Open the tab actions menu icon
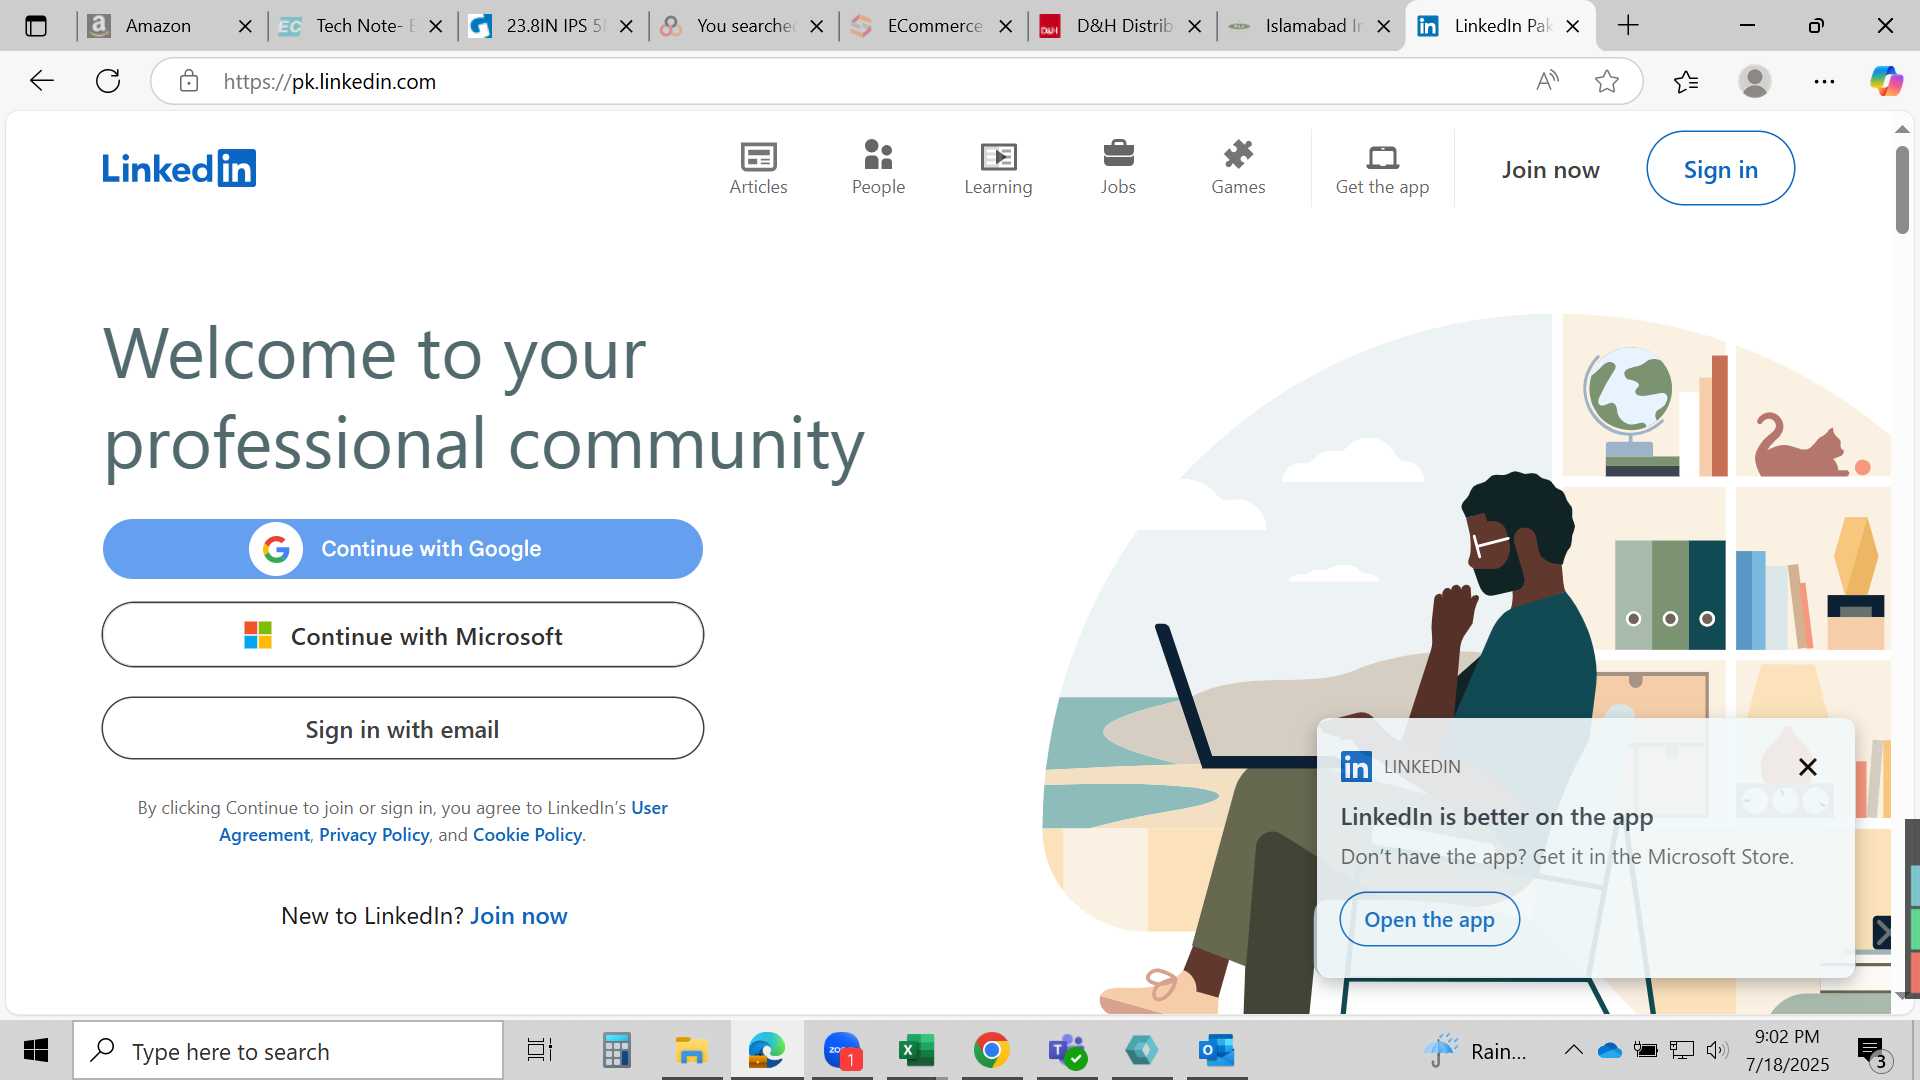 [x=36, y=26]
